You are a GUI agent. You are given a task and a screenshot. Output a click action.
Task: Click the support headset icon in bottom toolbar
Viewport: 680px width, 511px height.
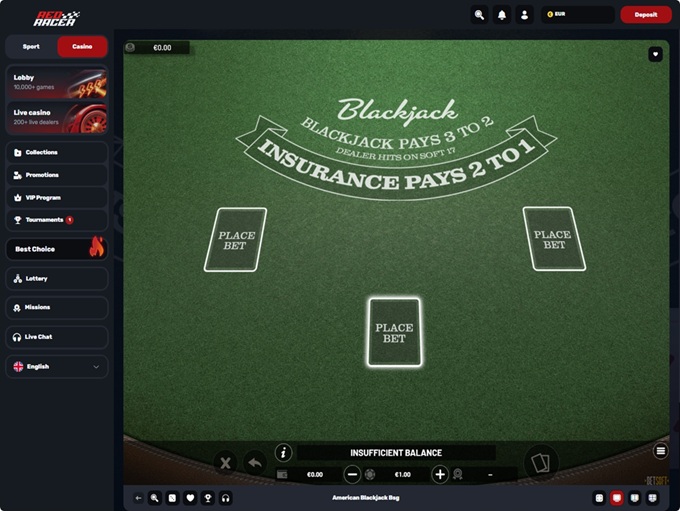pyautogui.click(x=226, y=498)
